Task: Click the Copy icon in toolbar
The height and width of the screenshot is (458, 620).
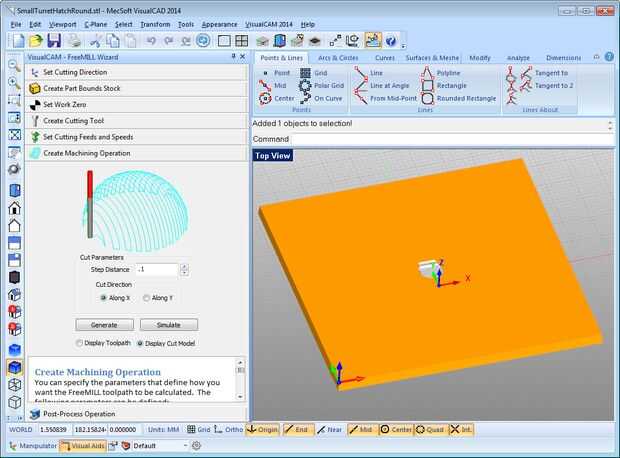Action: [113, 40]
